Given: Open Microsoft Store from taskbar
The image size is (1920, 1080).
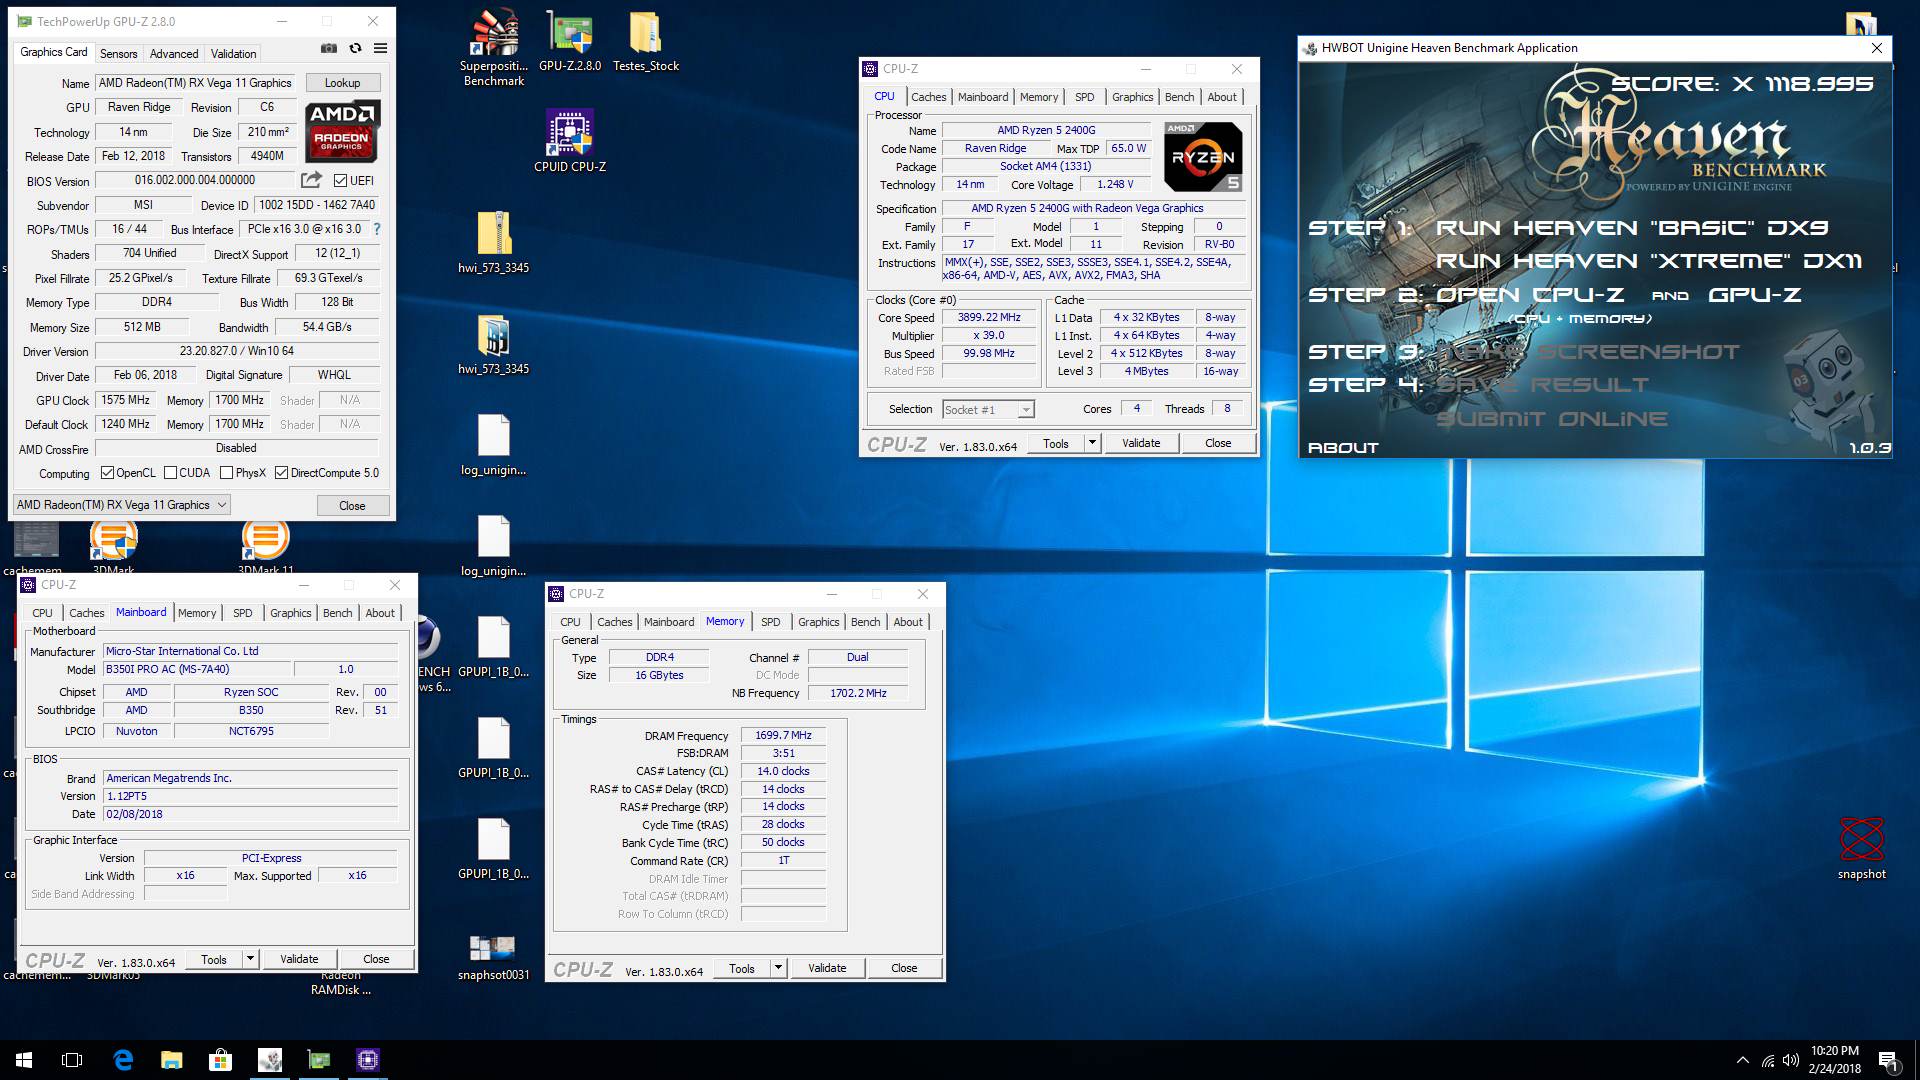Looking at the screenshot, I should click(x=220, y=1060).
